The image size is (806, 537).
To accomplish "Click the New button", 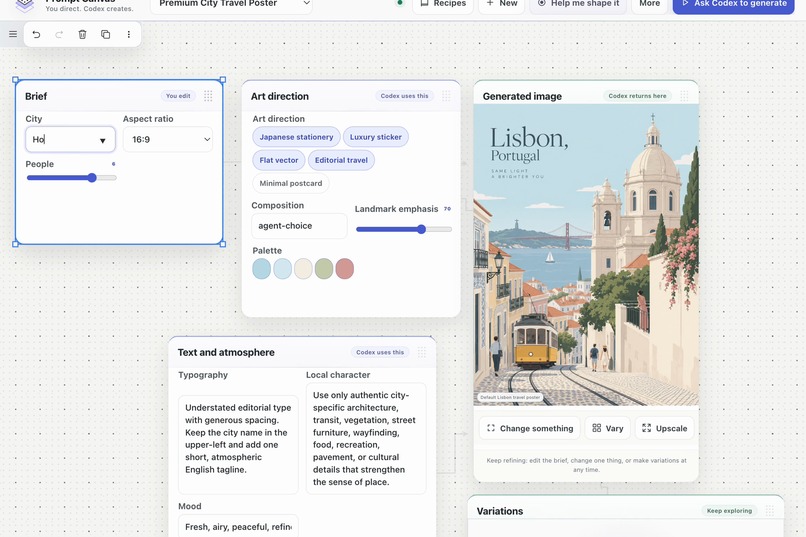I will tap(502, 4).
